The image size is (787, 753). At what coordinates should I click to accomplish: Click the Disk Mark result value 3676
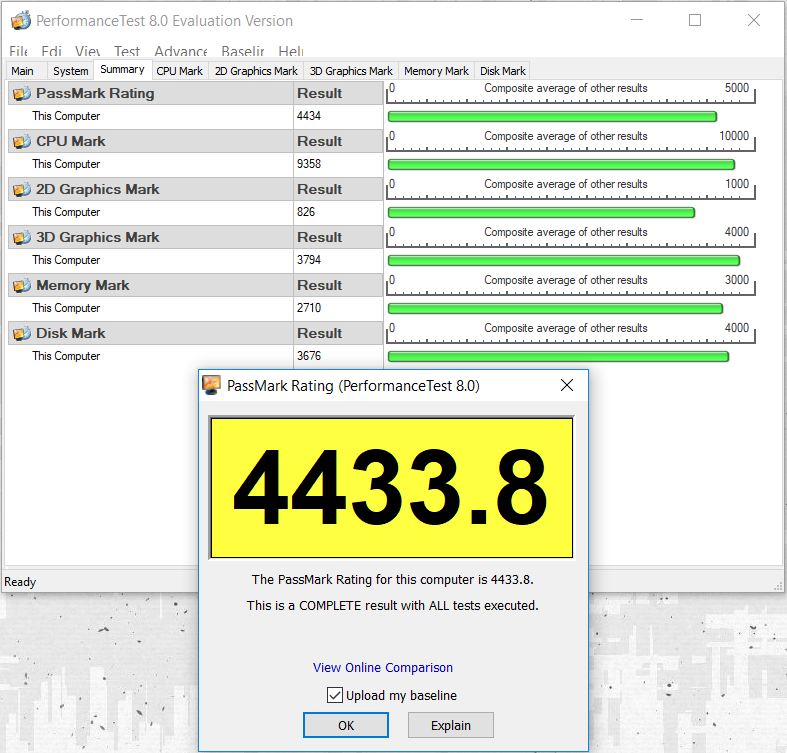coord(309,356)
